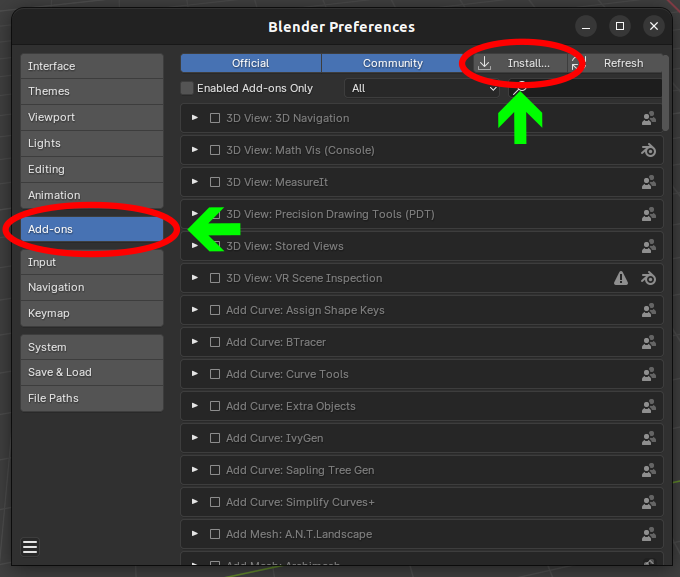Select the Add-ons preferences section

point(92,229)
